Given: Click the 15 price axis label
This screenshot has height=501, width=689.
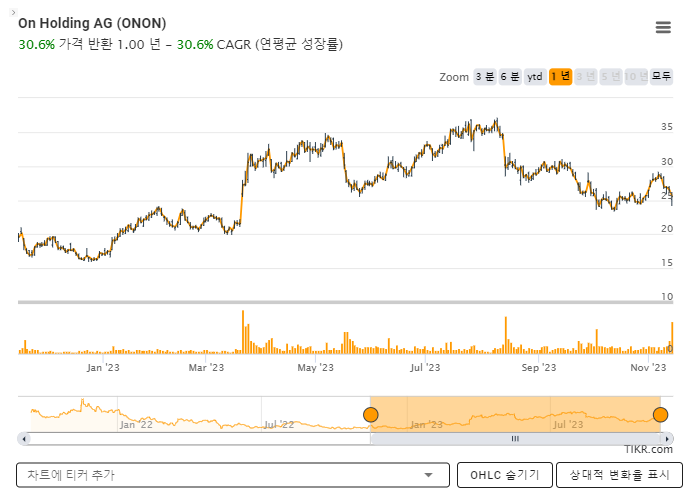Looking at the screenshot, I should click(667, 263).
